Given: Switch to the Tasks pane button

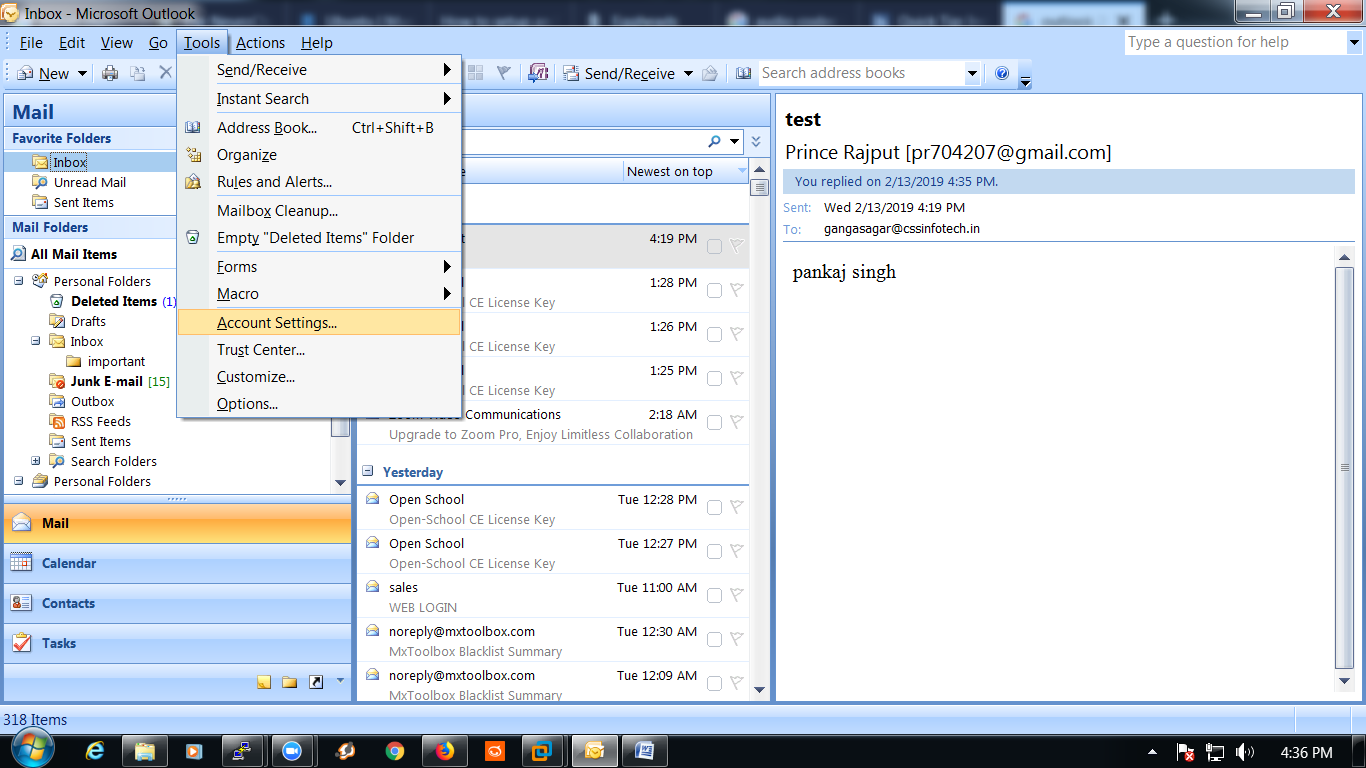Looking at the screenshot, I should 178,643.
